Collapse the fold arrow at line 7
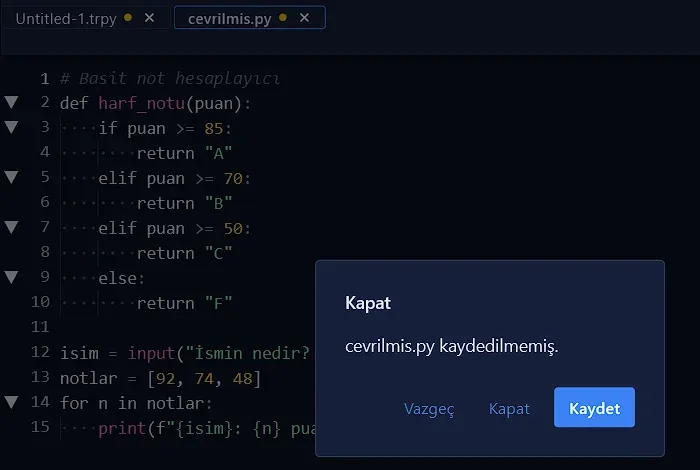The height and width of the screenshot is (470, 700). click(x=11, y=227)
